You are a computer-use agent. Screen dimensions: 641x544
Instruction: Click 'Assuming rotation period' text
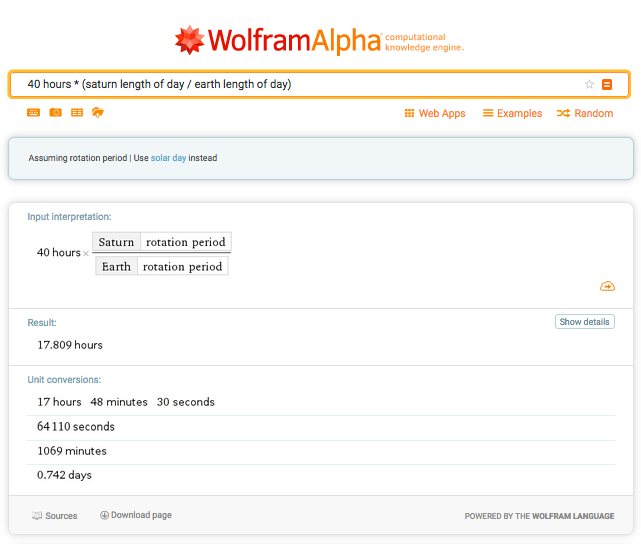(x=78, y=158)
